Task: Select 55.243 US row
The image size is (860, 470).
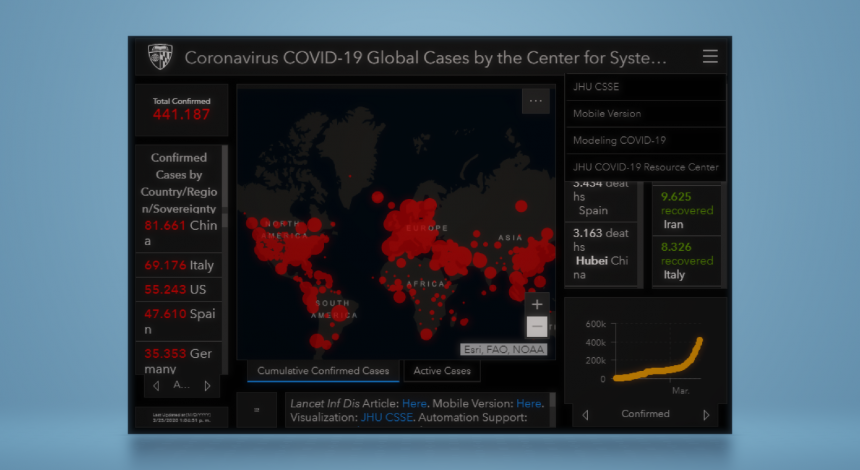Action: (x=179, y=289)
